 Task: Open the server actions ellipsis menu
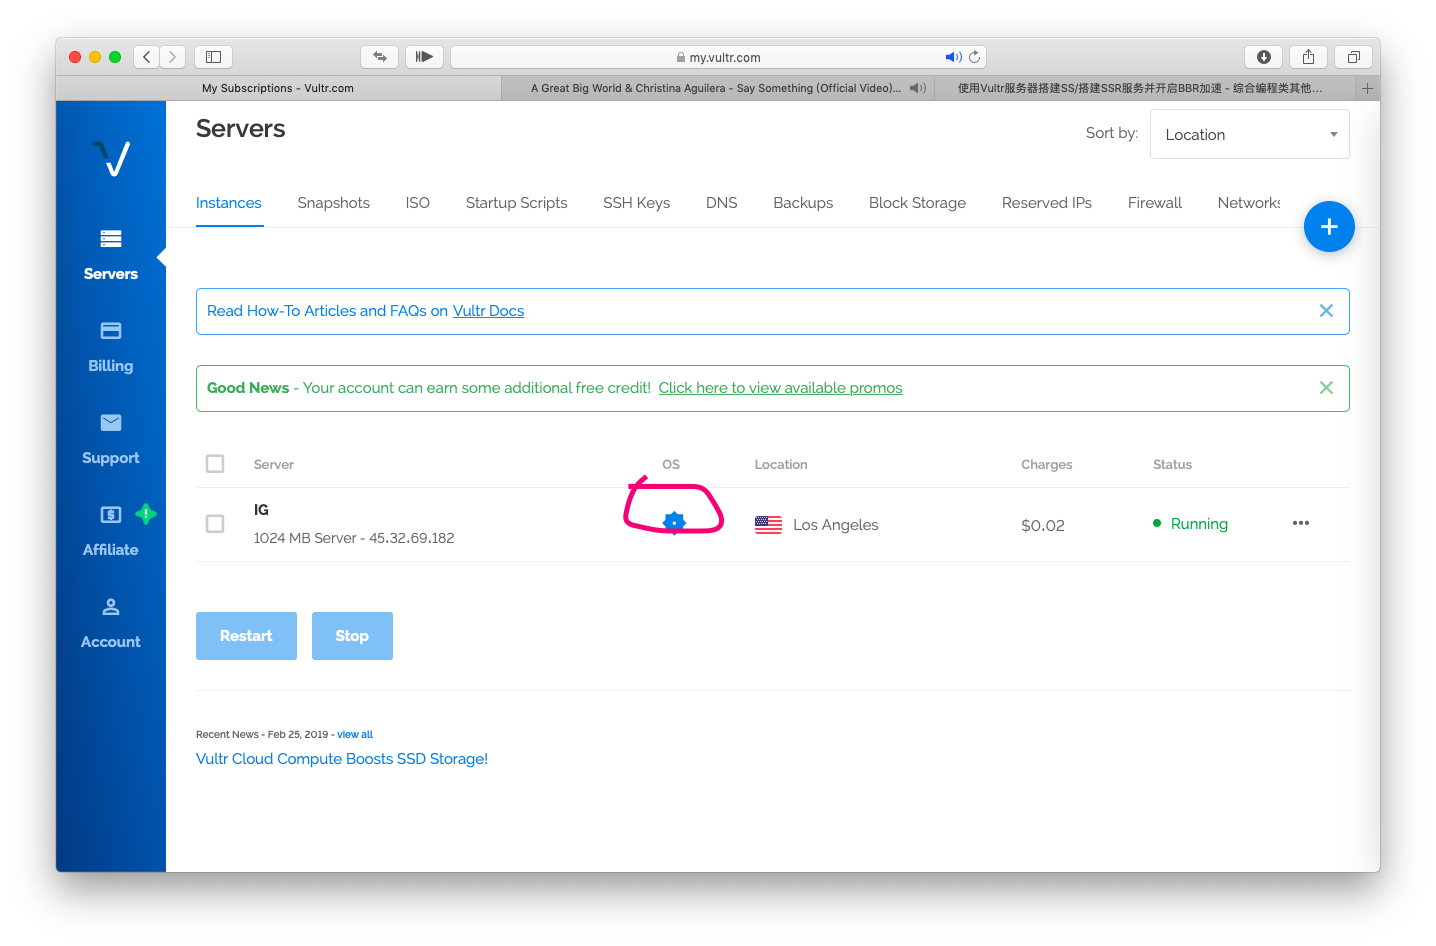coord(1301,523)
